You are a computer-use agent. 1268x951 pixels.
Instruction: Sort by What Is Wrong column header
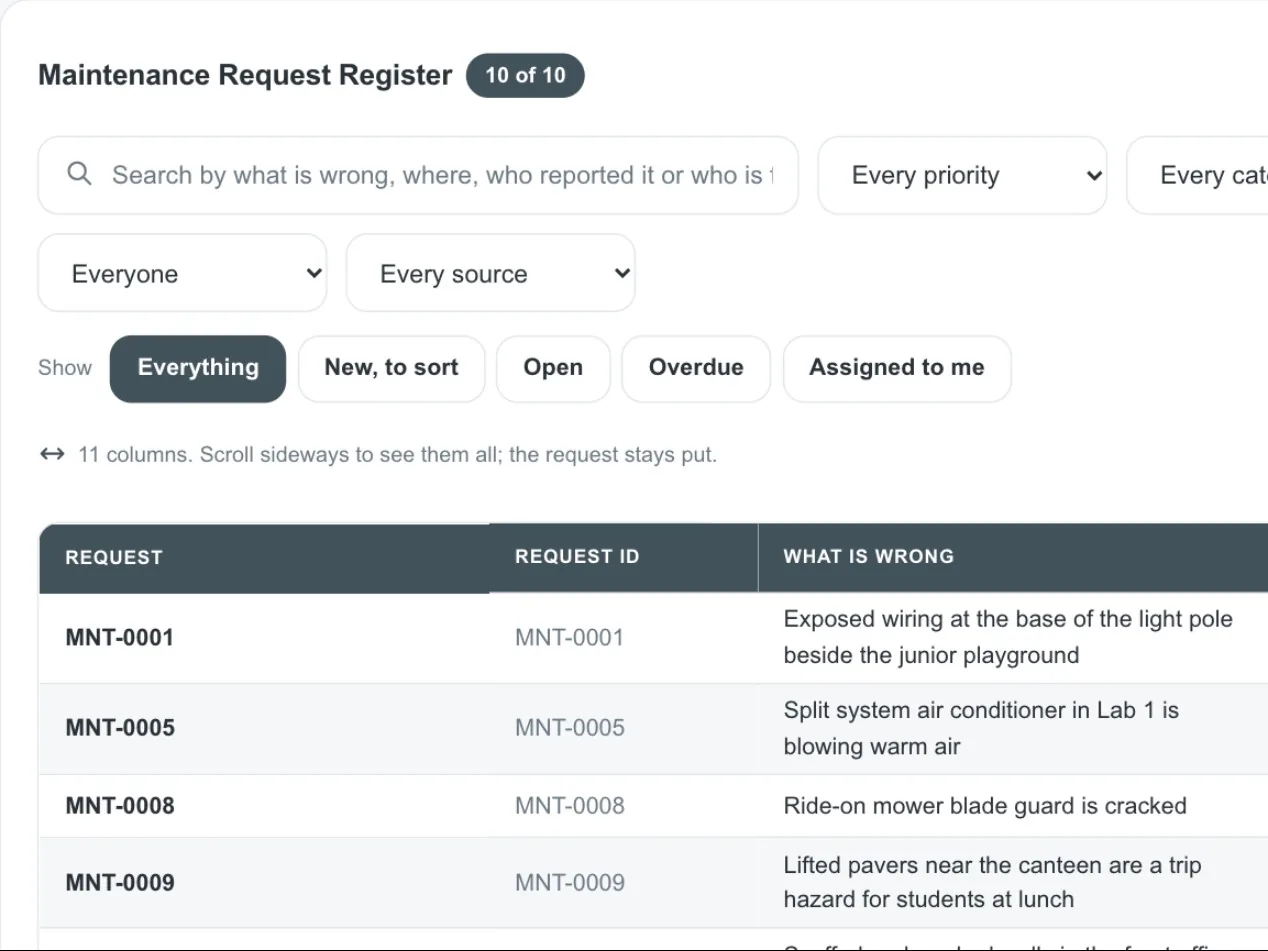869,557
